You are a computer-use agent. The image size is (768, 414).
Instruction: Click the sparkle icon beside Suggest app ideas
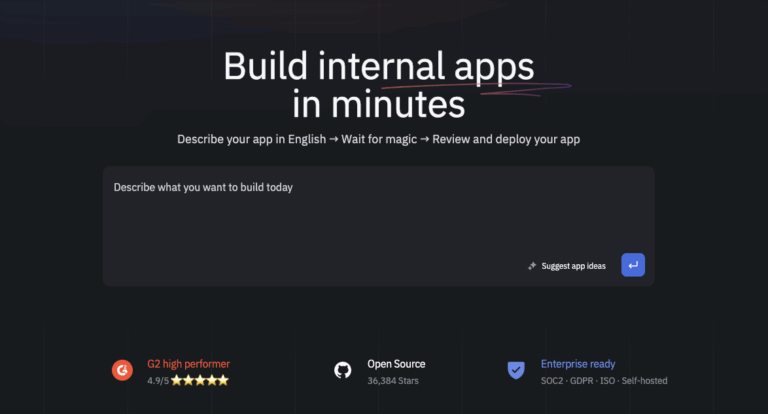pyautogui.click(x=532, y=266)
